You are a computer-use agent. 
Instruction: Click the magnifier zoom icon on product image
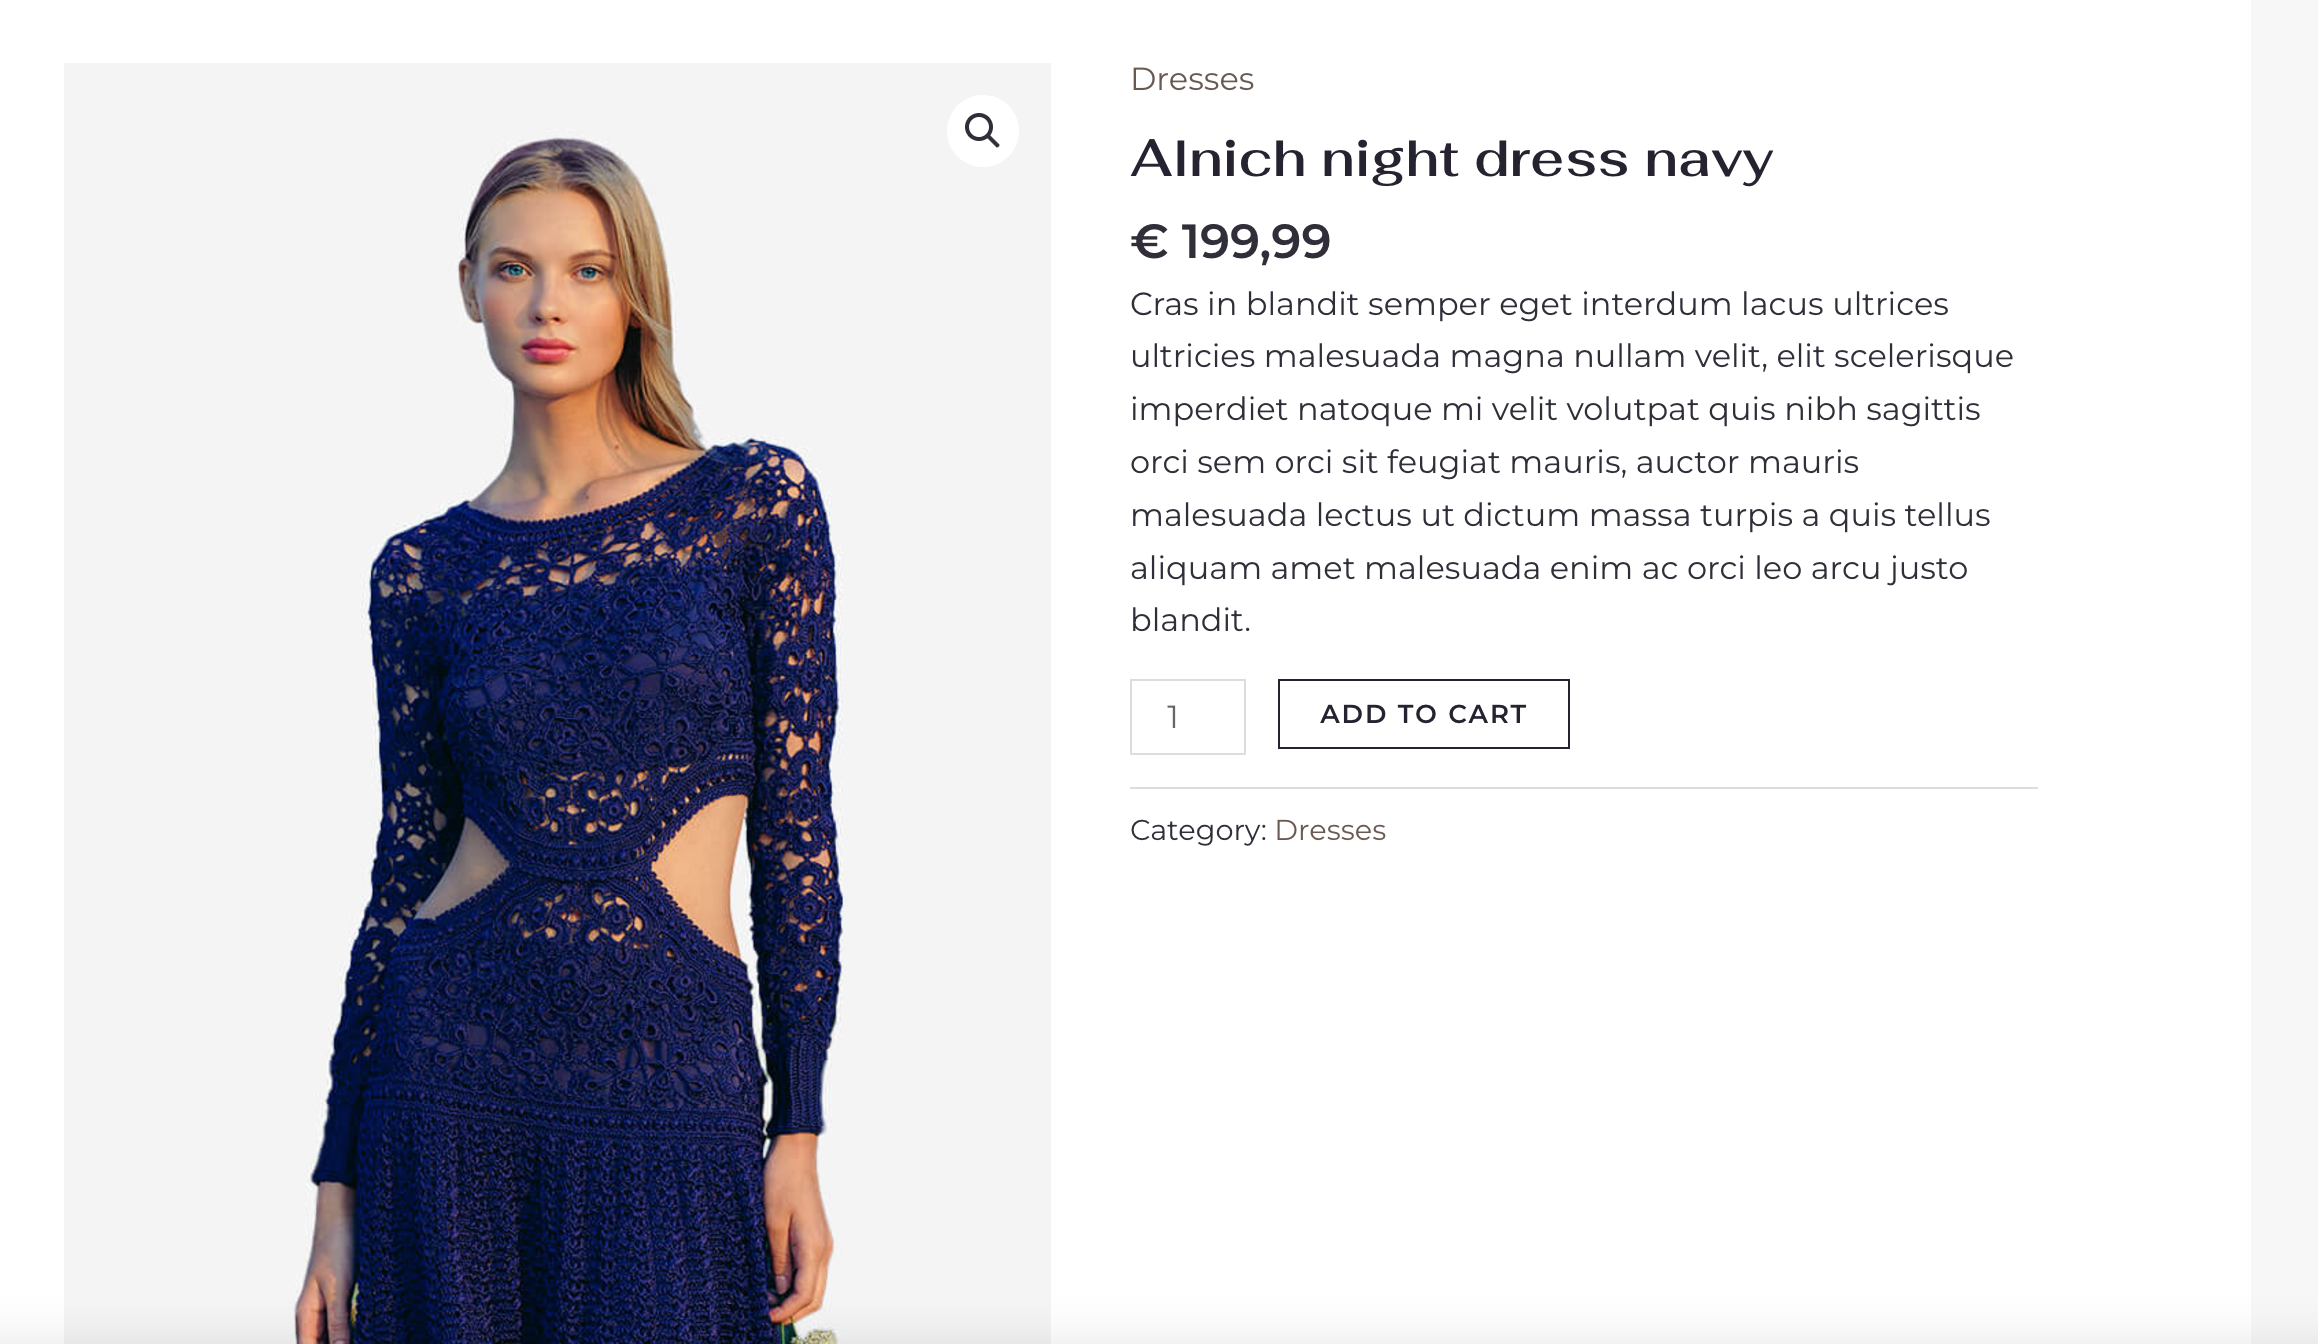tap(982, 131)
